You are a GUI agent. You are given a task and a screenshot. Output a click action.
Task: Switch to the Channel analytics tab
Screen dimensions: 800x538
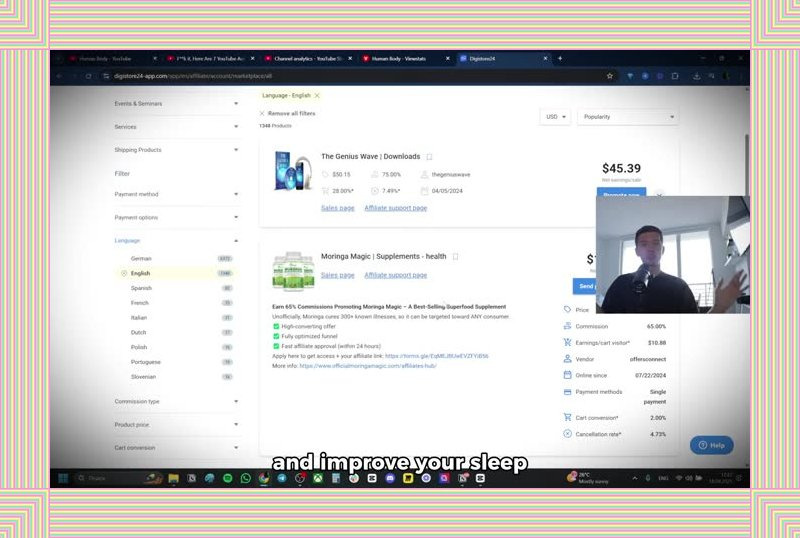[308, 59]
